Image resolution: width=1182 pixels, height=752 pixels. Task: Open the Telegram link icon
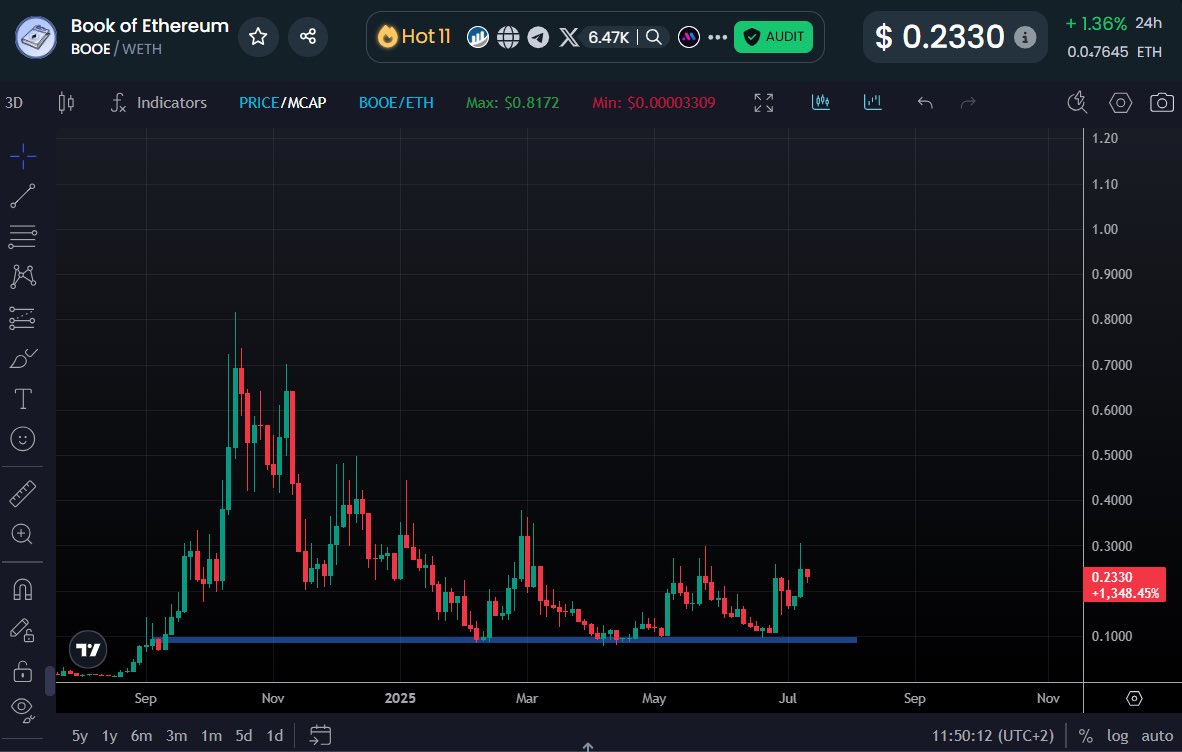[x=538, y=36]
